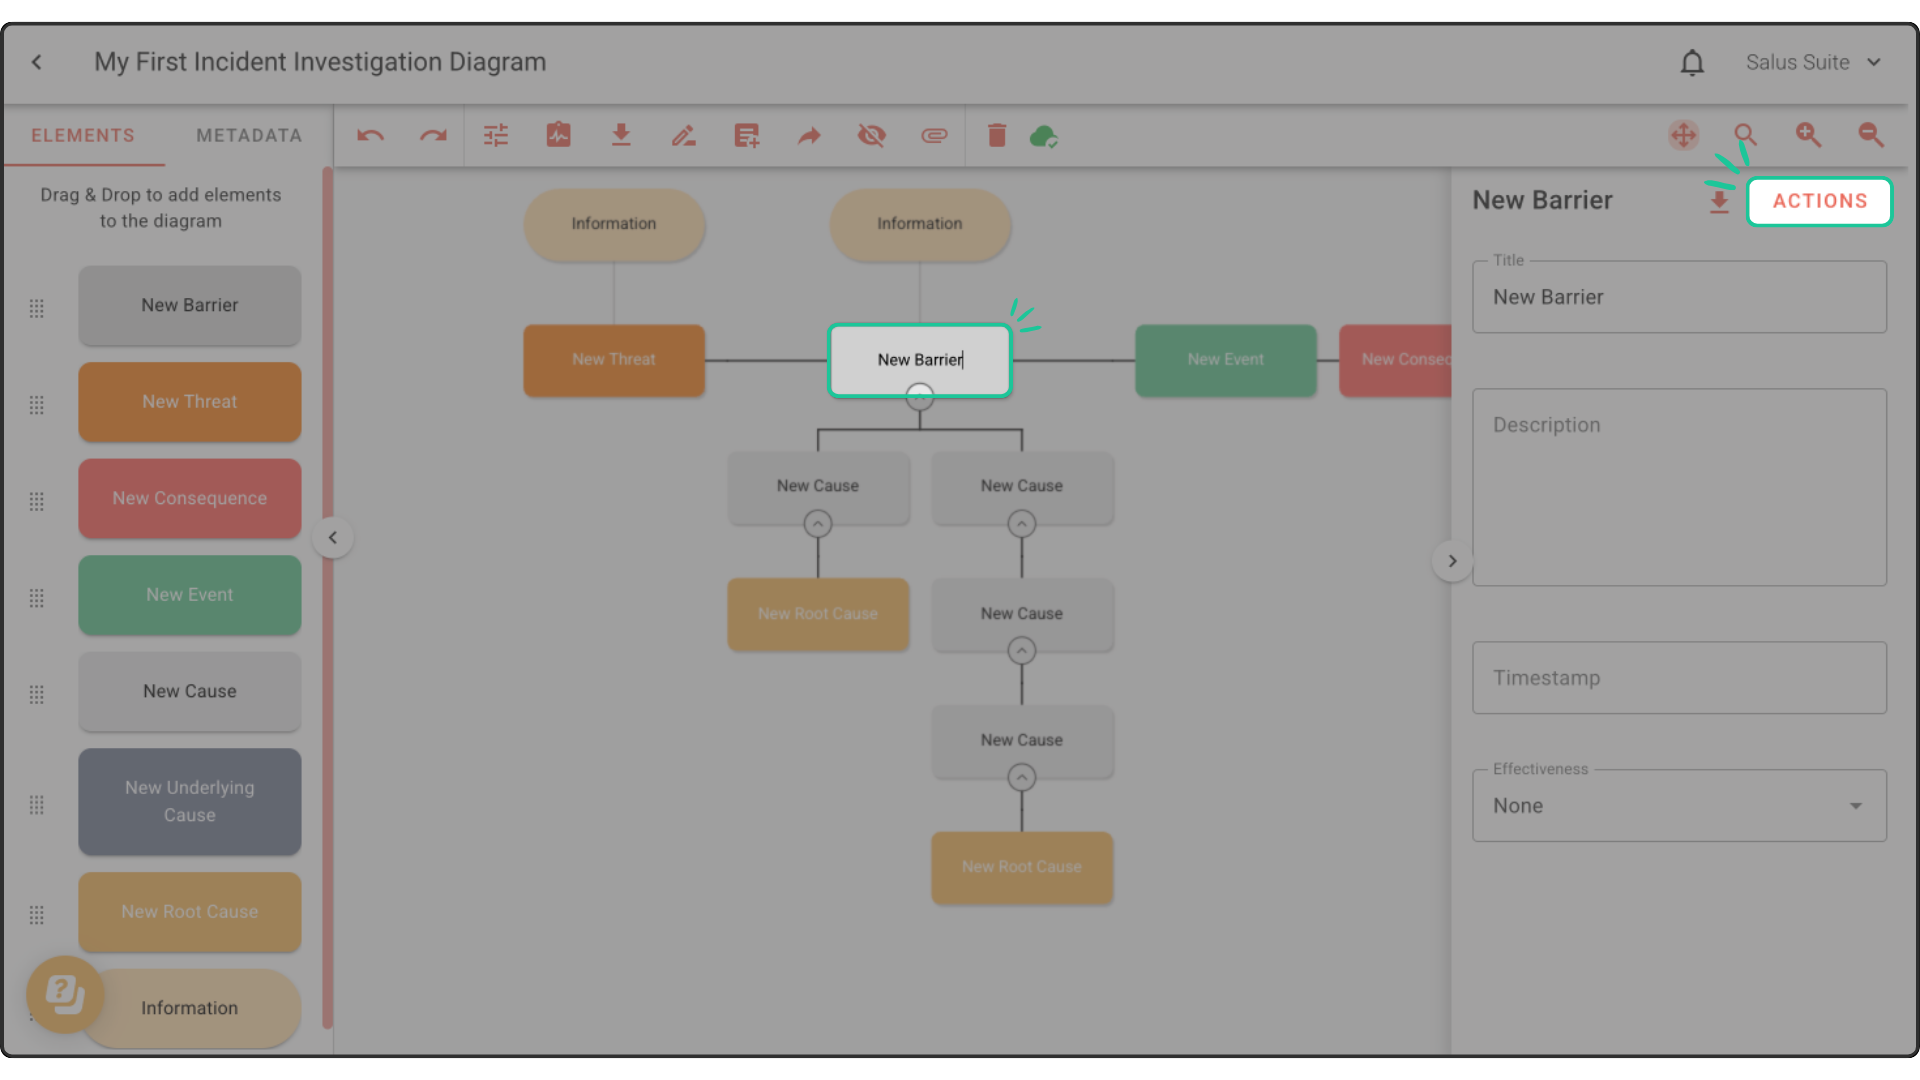Collapse the left elements panel
This screenshot has width=1920, height=1080.
333,538
